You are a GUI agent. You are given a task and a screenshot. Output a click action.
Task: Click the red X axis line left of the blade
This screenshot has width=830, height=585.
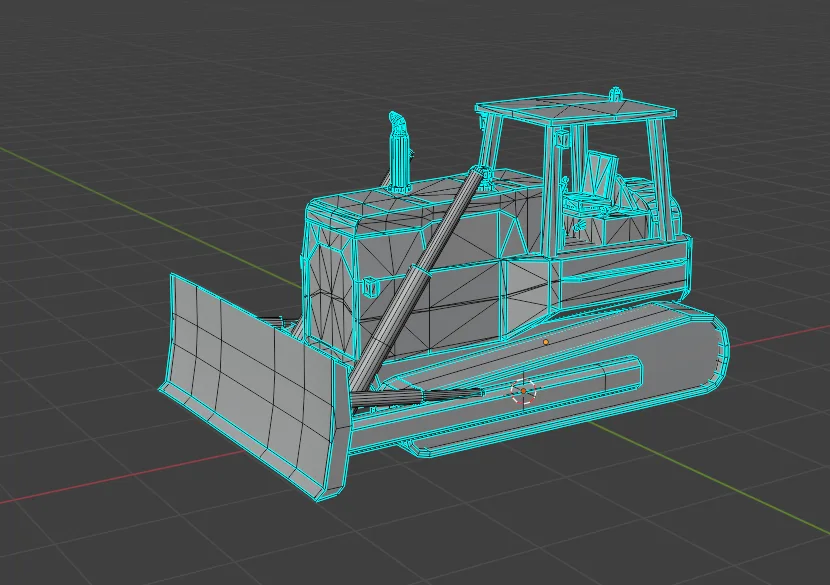[106, 480]
